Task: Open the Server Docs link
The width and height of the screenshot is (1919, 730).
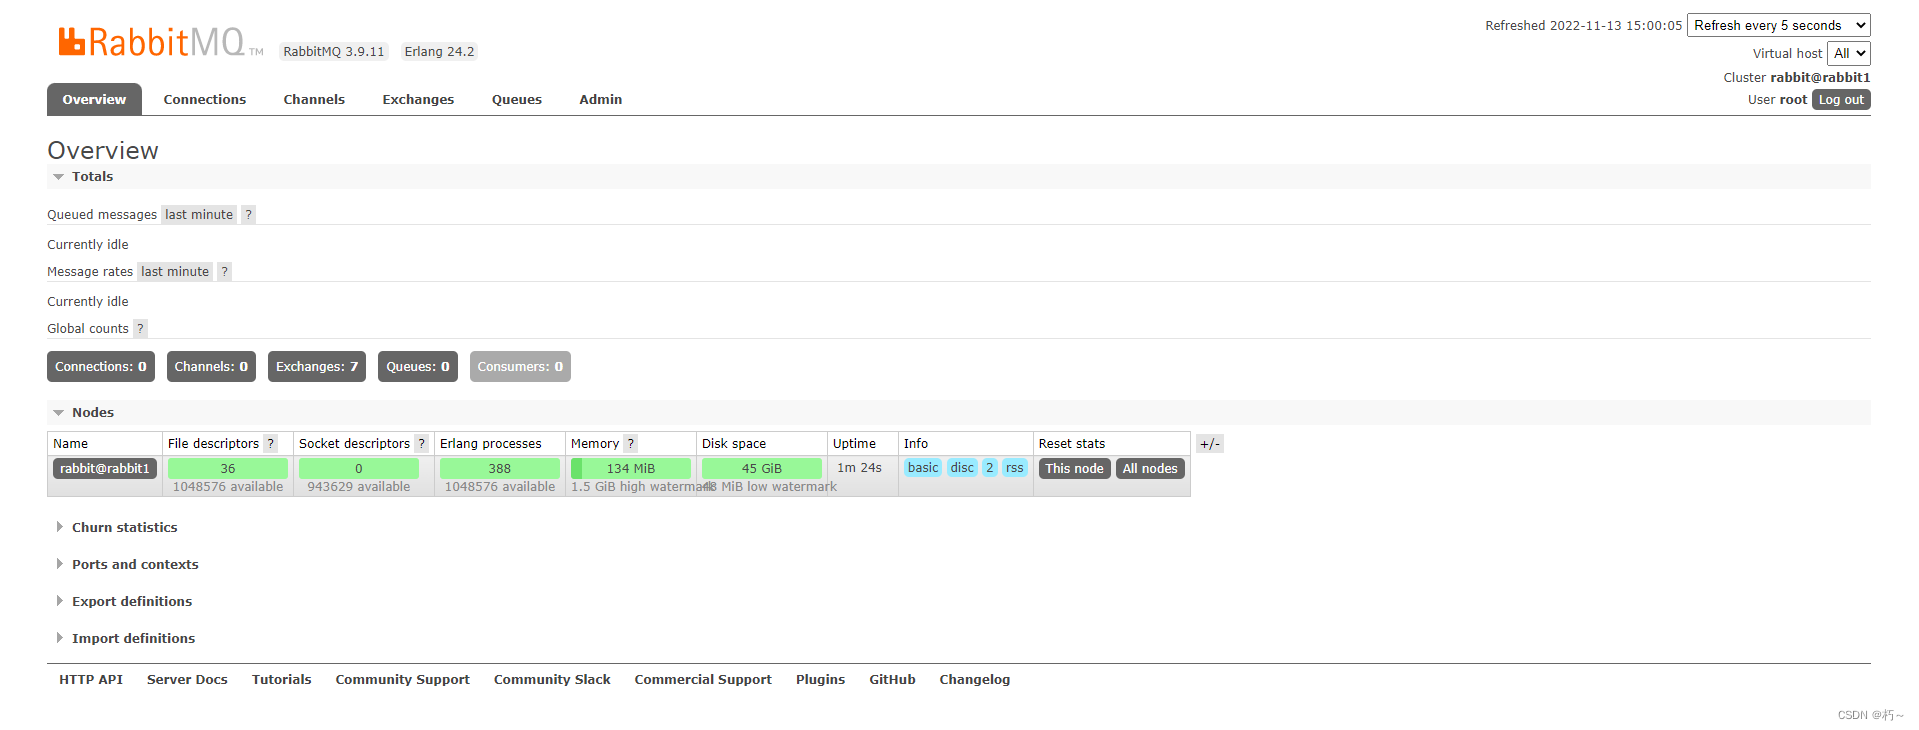Action: point(187,679)
